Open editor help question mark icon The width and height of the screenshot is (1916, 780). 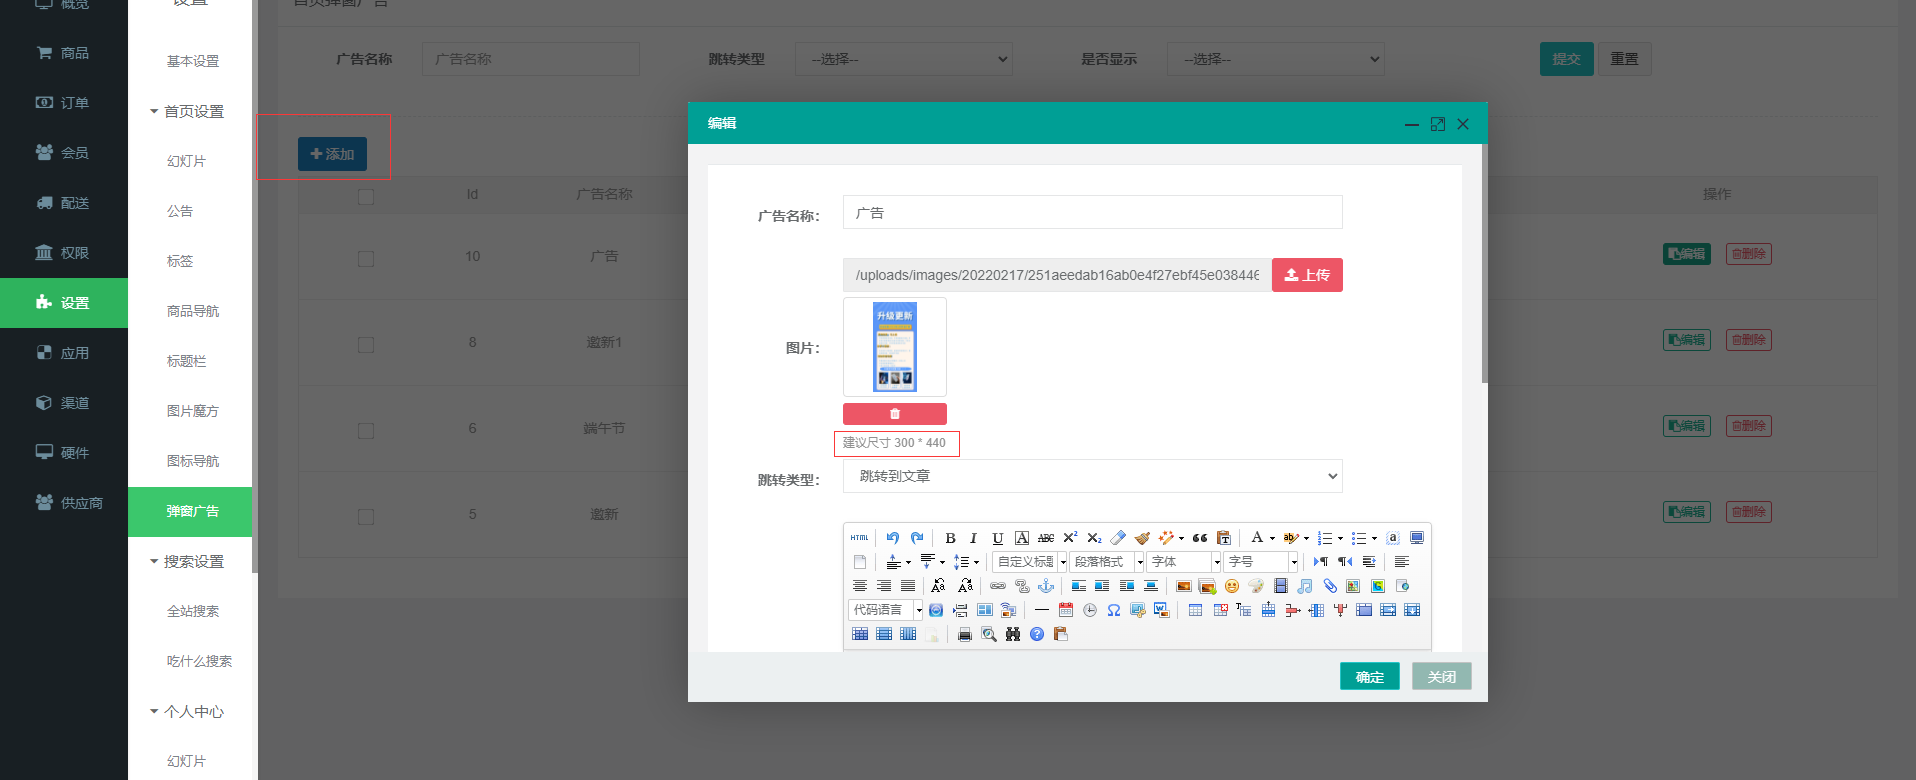[x=1037, y=635]
